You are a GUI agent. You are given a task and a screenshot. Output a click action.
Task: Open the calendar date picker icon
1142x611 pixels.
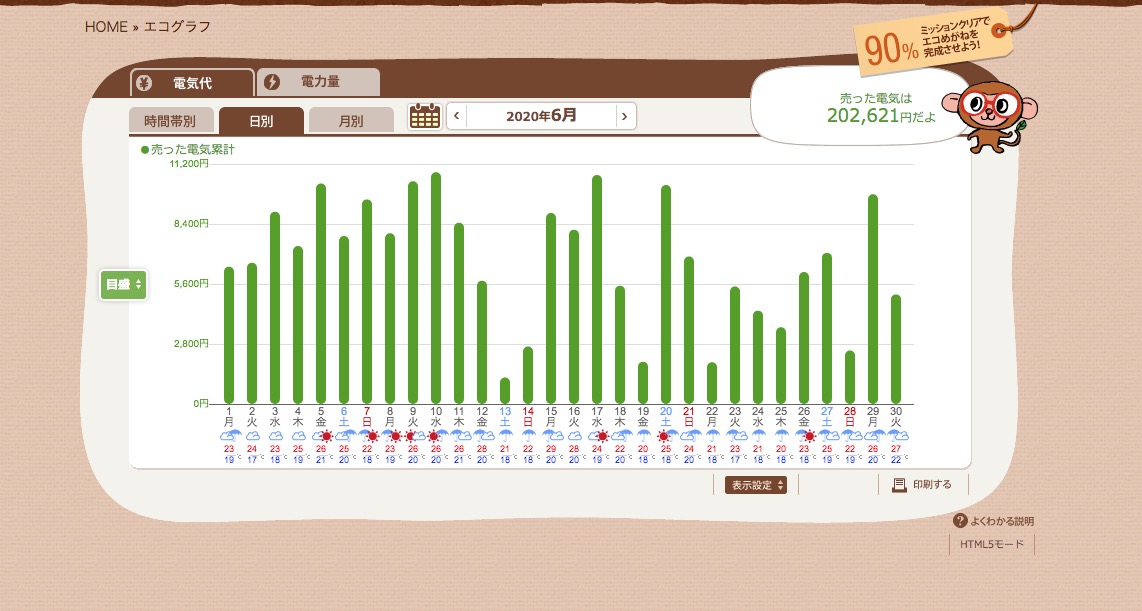(x=425, y=117)
